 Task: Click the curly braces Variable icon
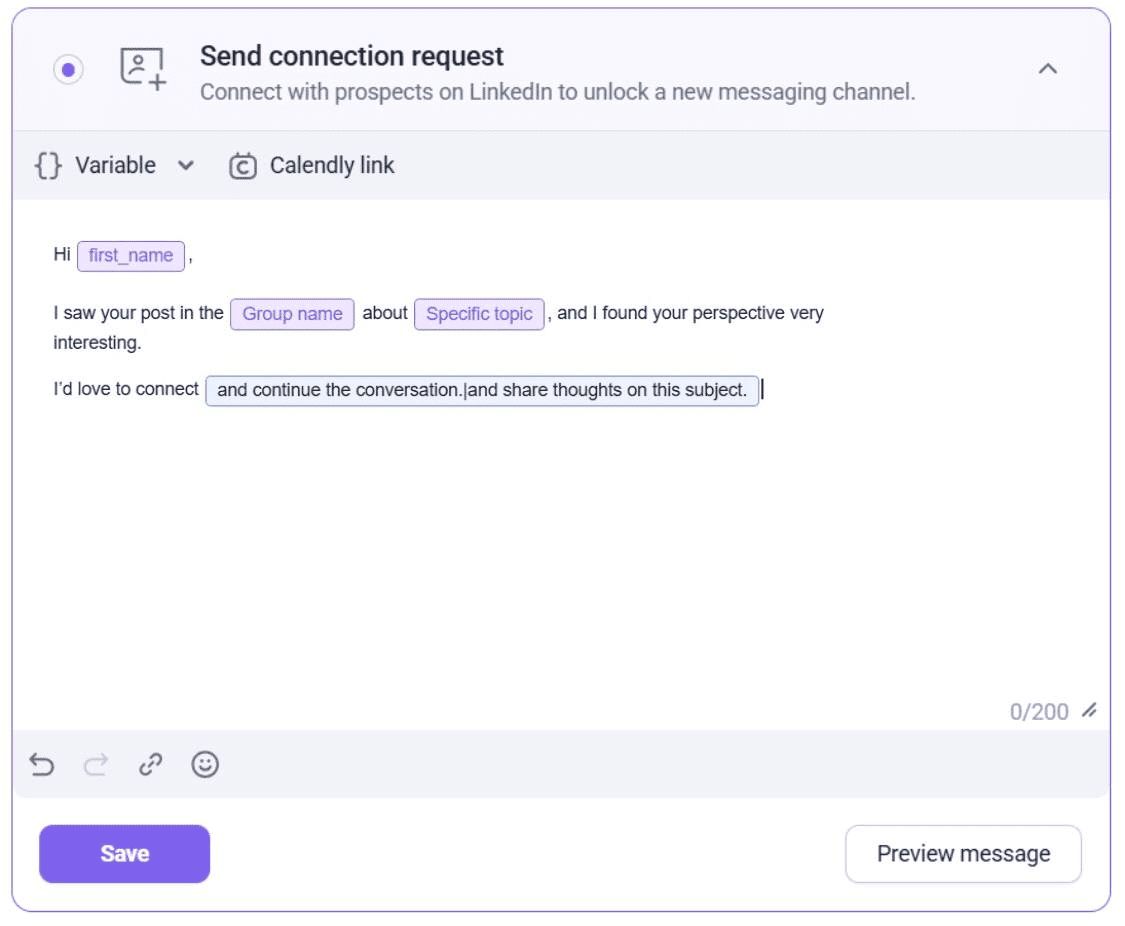click(48, 165)
